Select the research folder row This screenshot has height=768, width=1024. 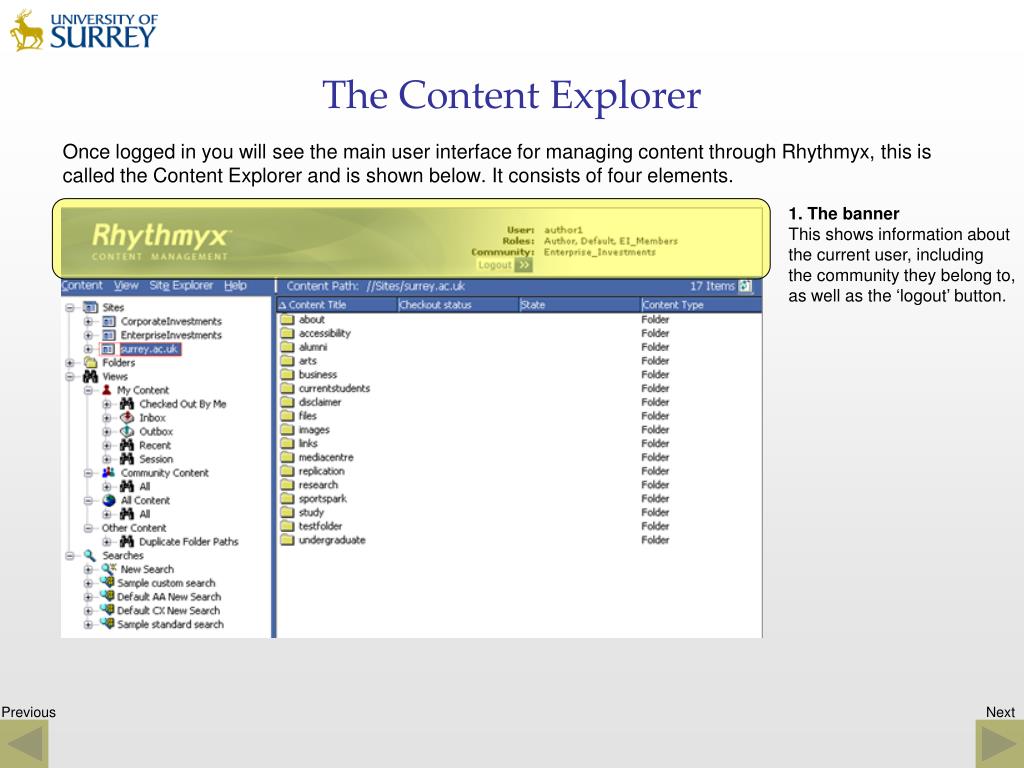[x=519, y=485]
